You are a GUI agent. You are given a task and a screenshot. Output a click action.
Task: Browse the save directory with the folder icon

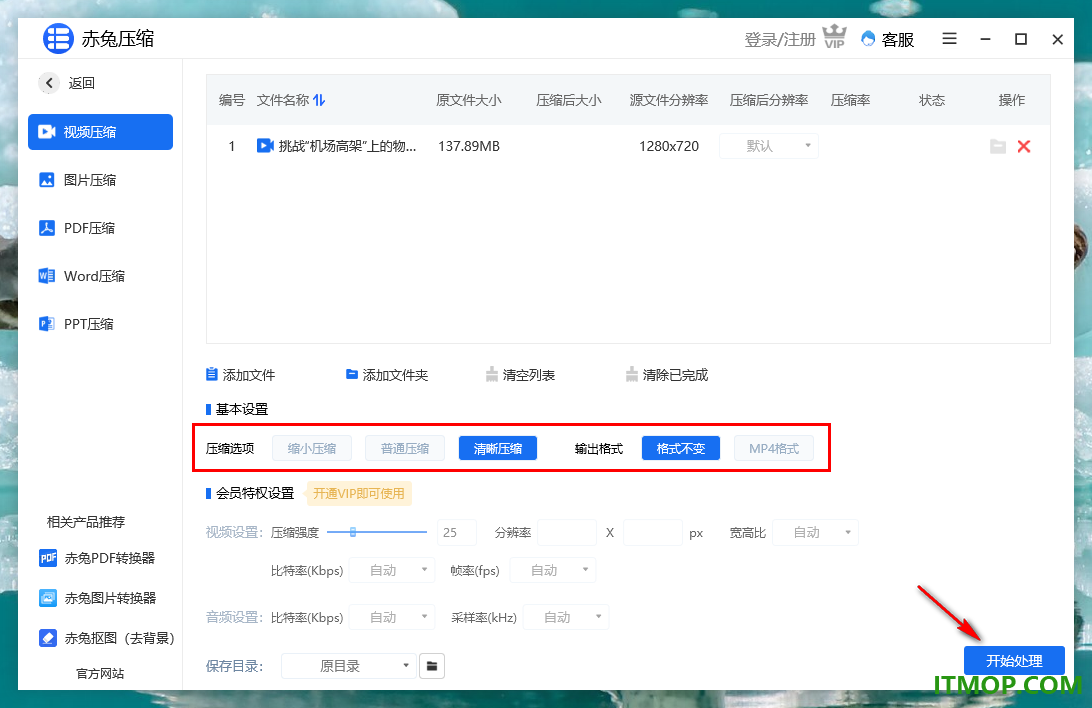pos(432,666)
